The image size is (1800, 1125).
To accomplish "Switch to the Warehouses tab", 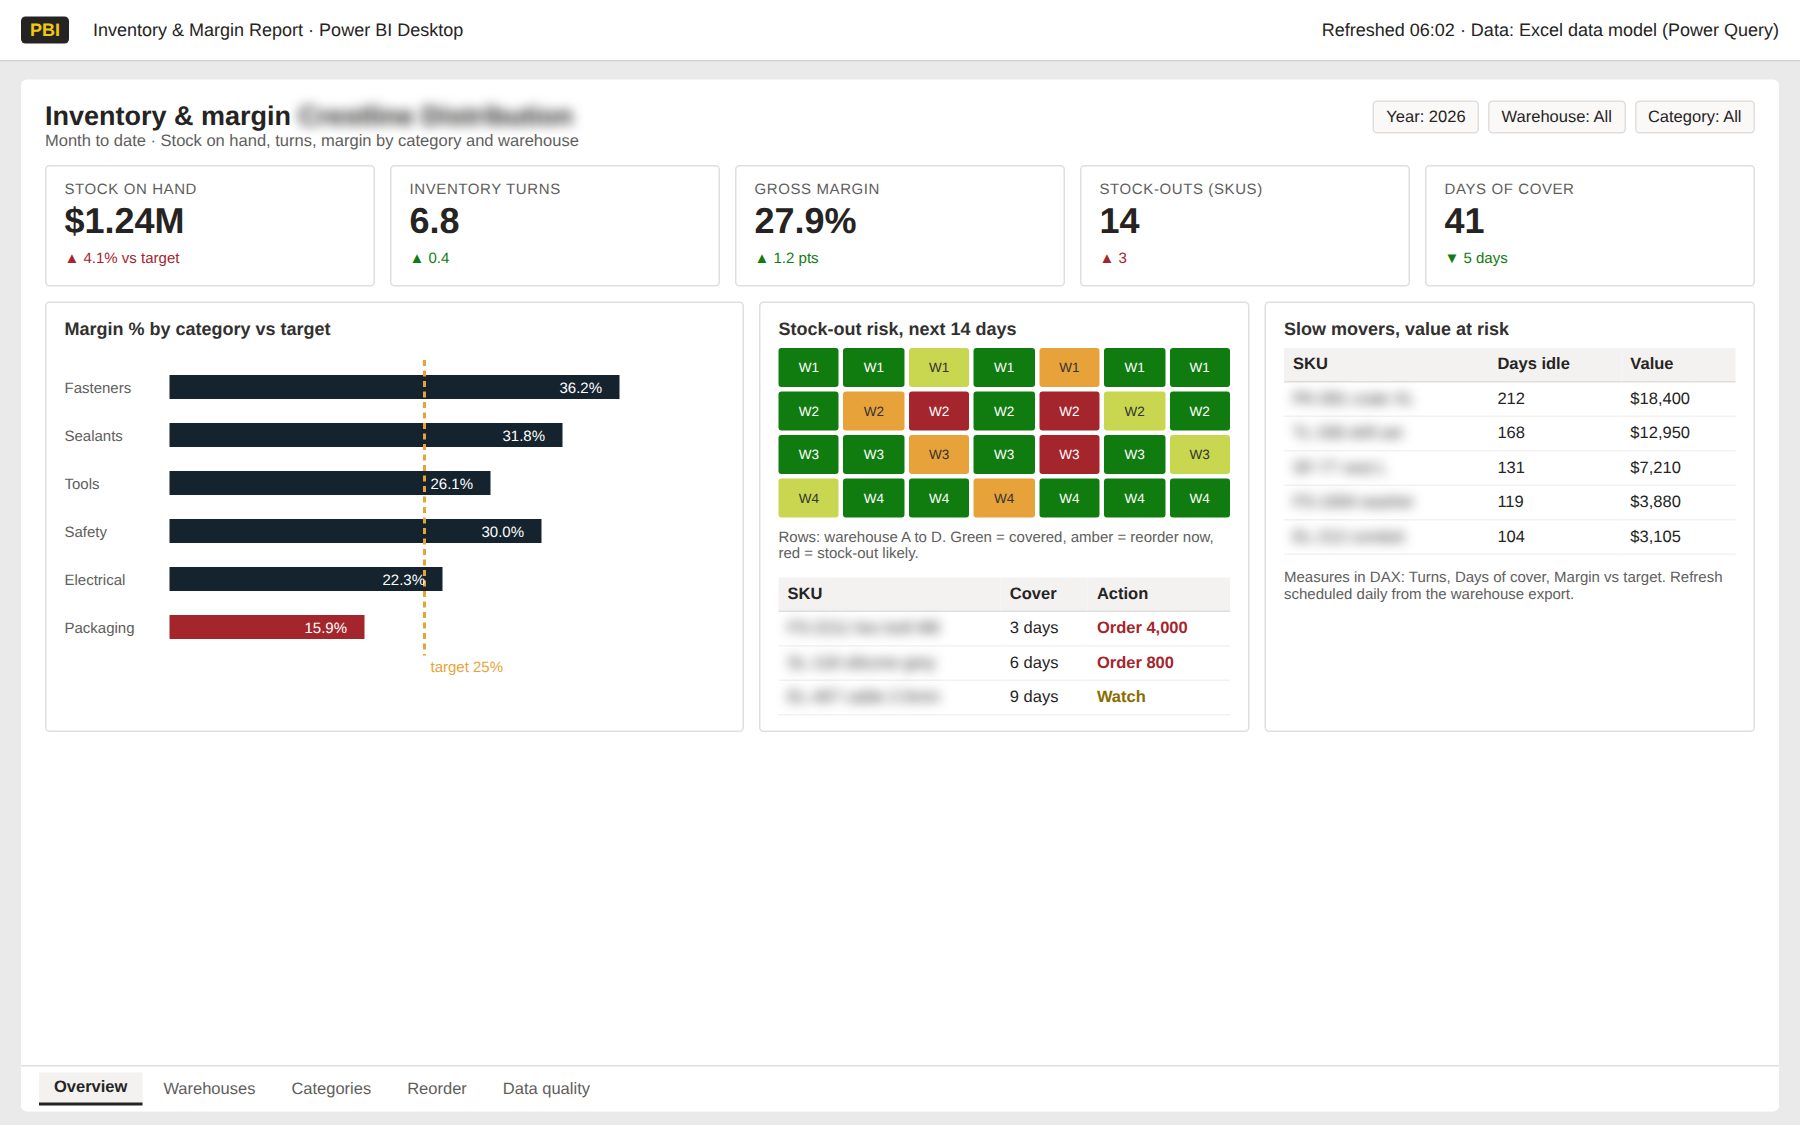I will (x=209, y=1088).
